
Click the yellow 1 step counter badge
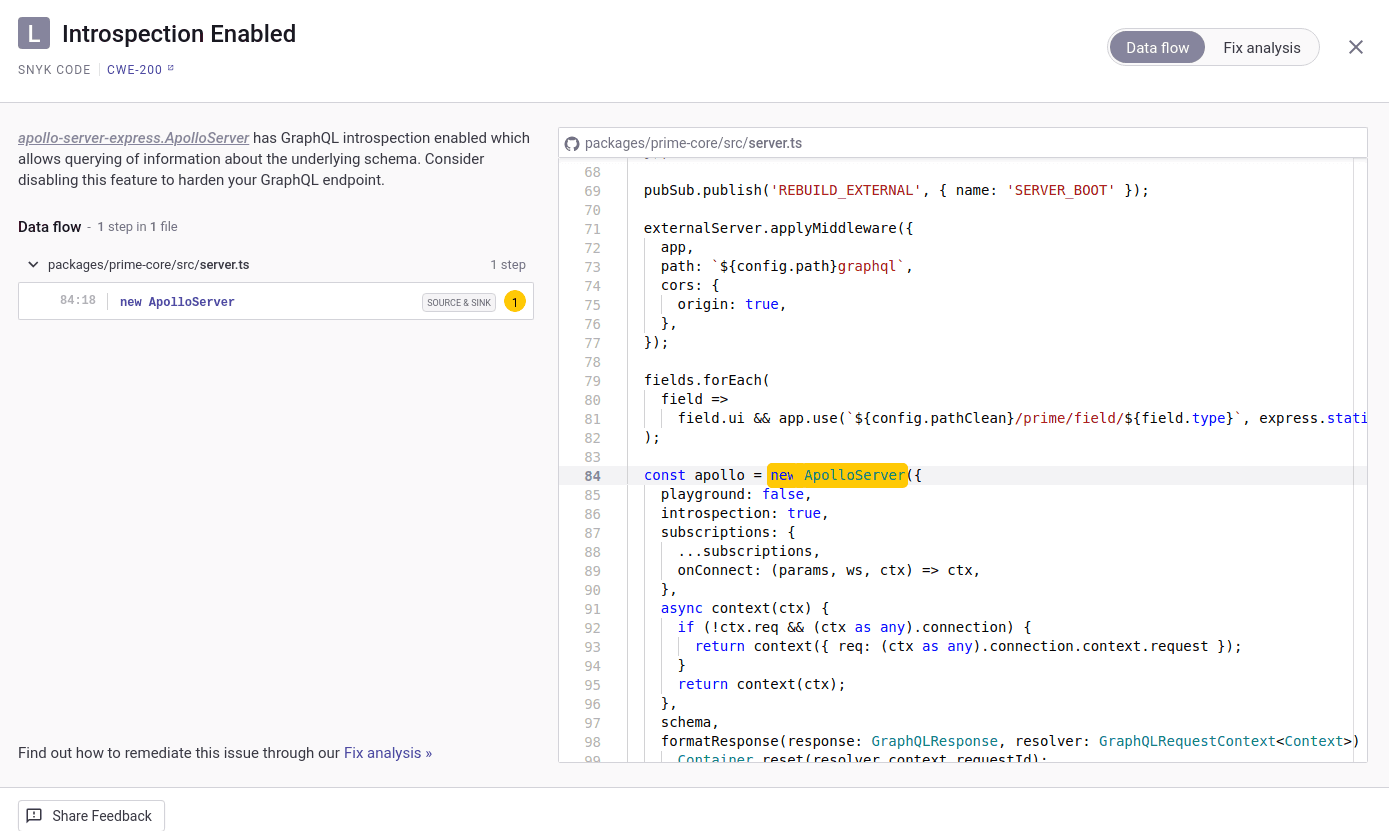coord(515,300)
